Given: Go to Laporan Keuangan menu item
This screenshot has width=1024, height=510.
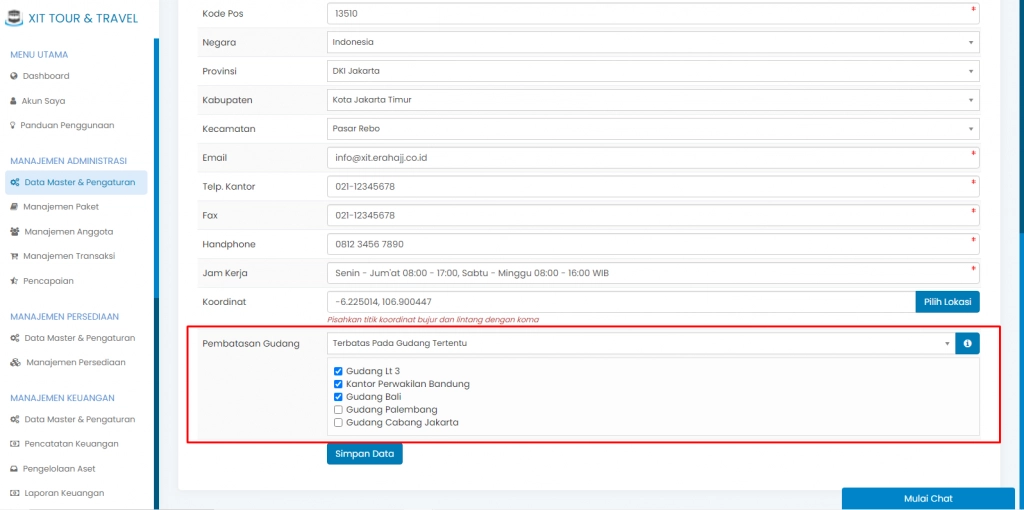Looking at the screenshot, I should pos(64,493).
